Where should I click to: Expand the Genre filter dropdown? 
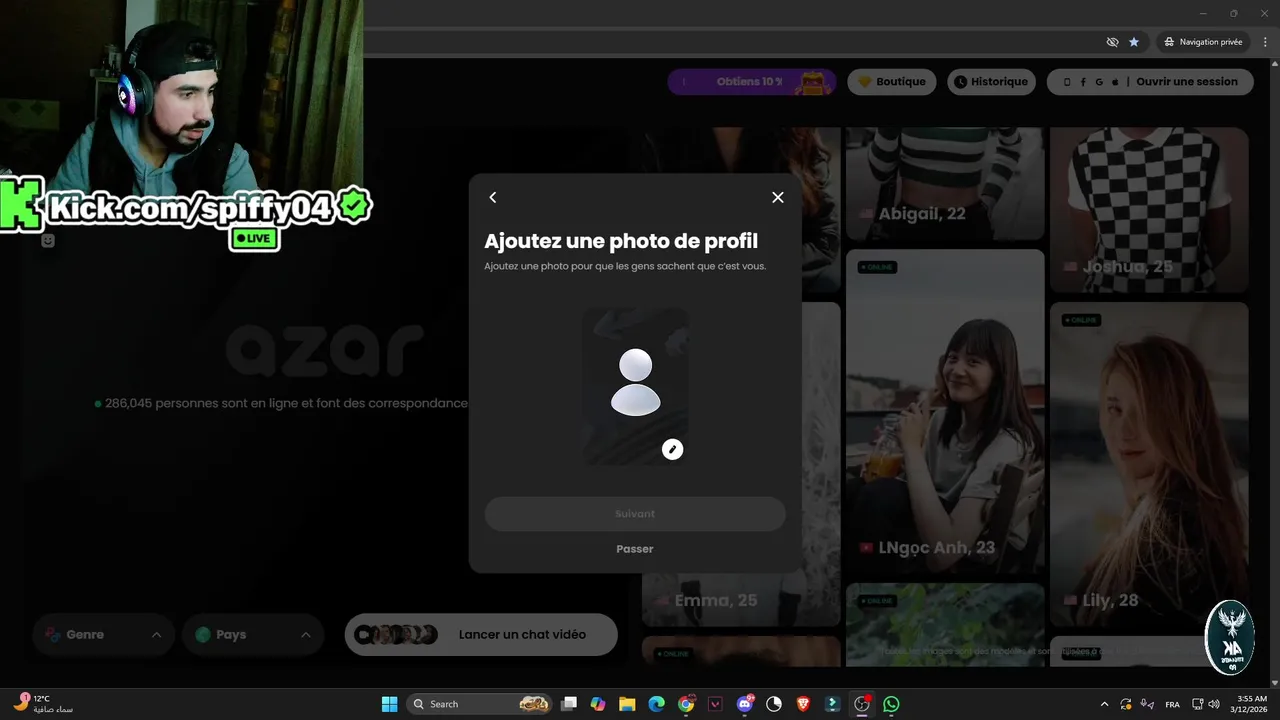(x=103, y=635)
